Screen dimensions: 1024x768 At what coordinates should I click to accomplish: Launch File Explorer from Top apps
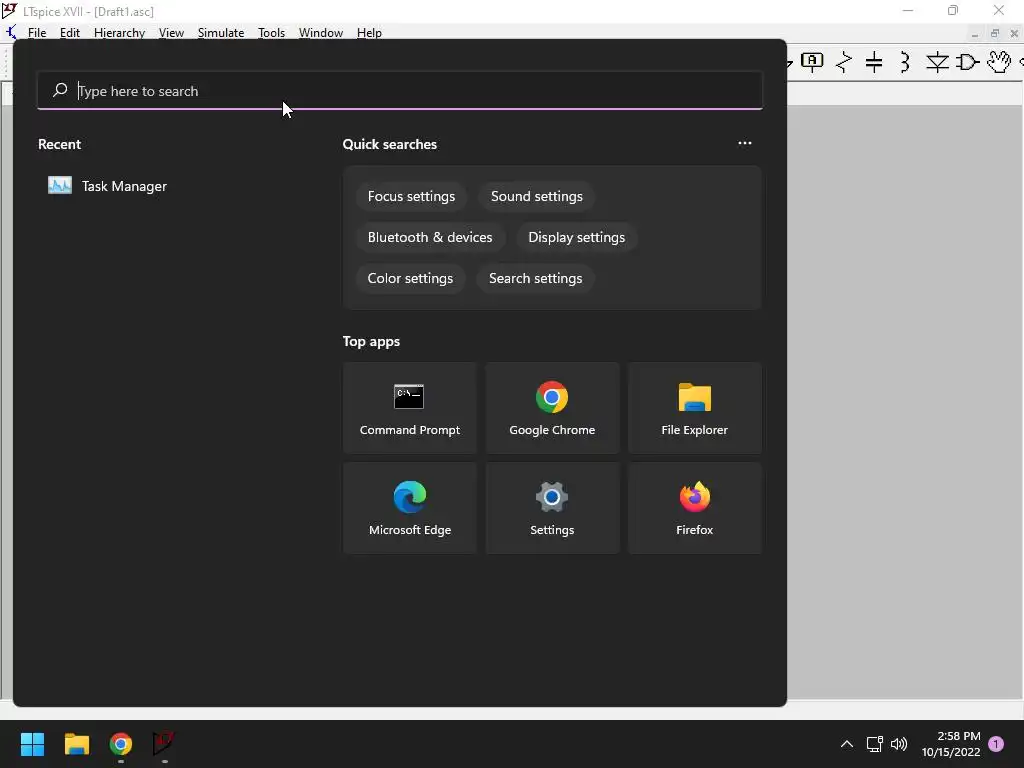695,408
